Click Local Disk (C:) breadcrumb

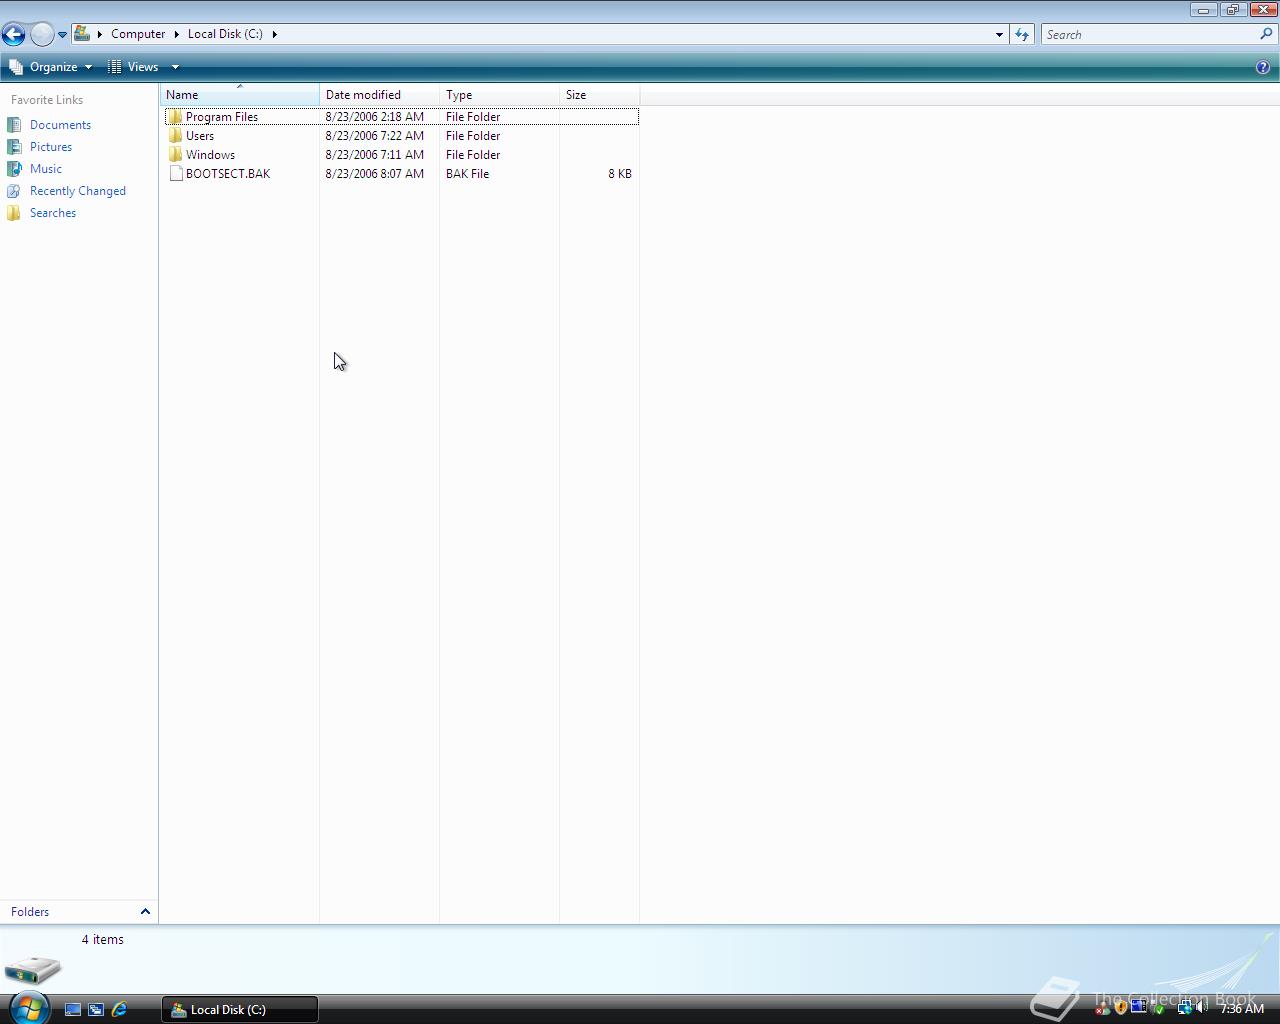click(x=225, y=34)
